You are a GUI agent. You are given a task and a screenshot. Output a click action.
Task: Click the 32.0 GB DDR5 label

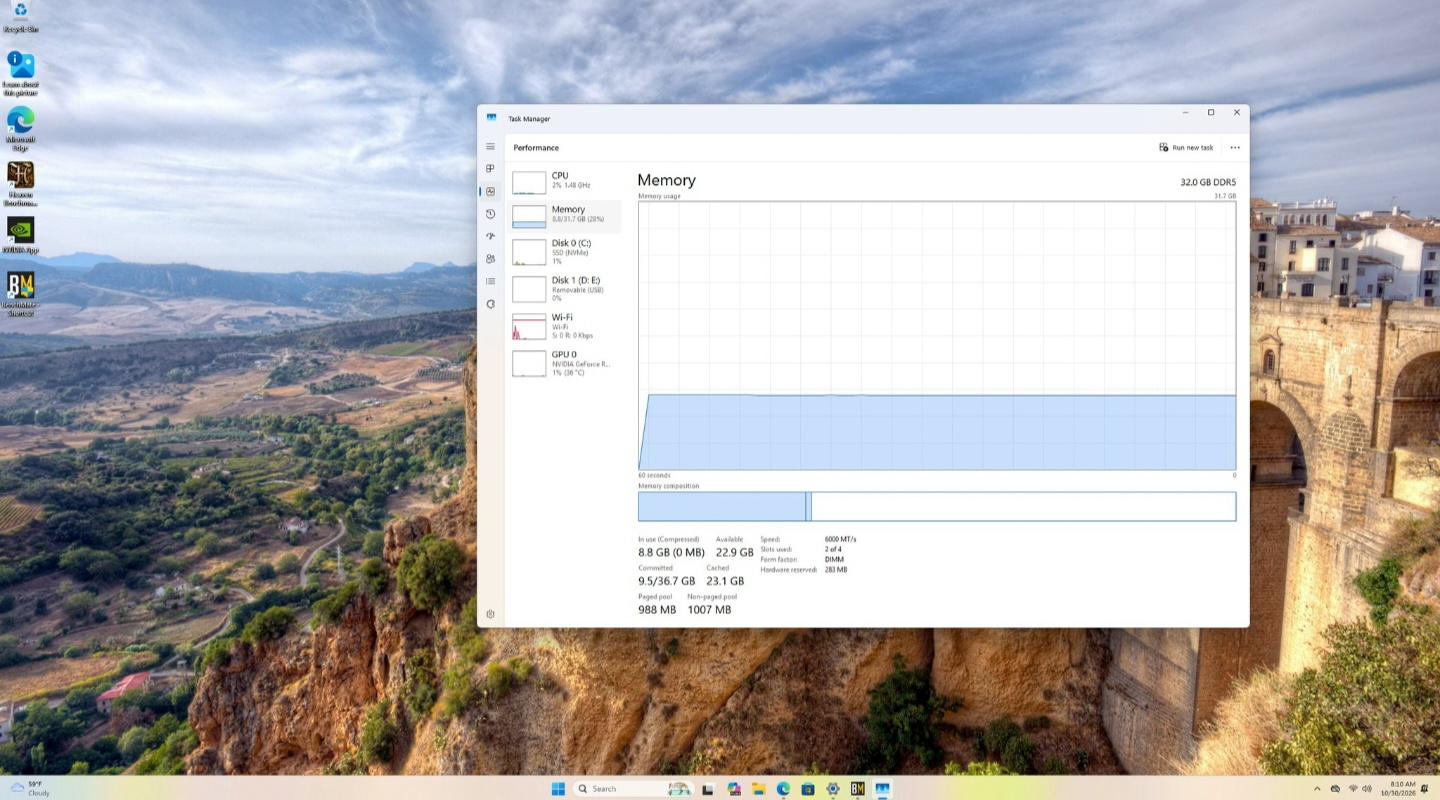point(1208,183)
